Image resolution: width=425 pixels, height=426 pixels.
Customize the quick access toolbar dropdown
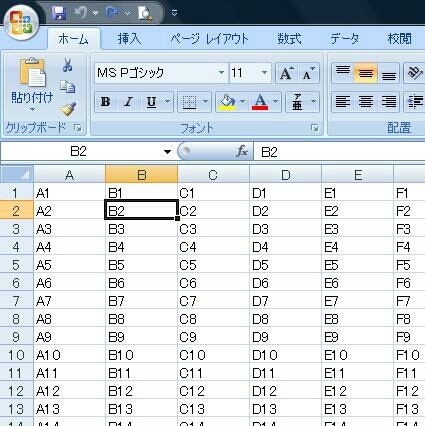click(174, 13)
